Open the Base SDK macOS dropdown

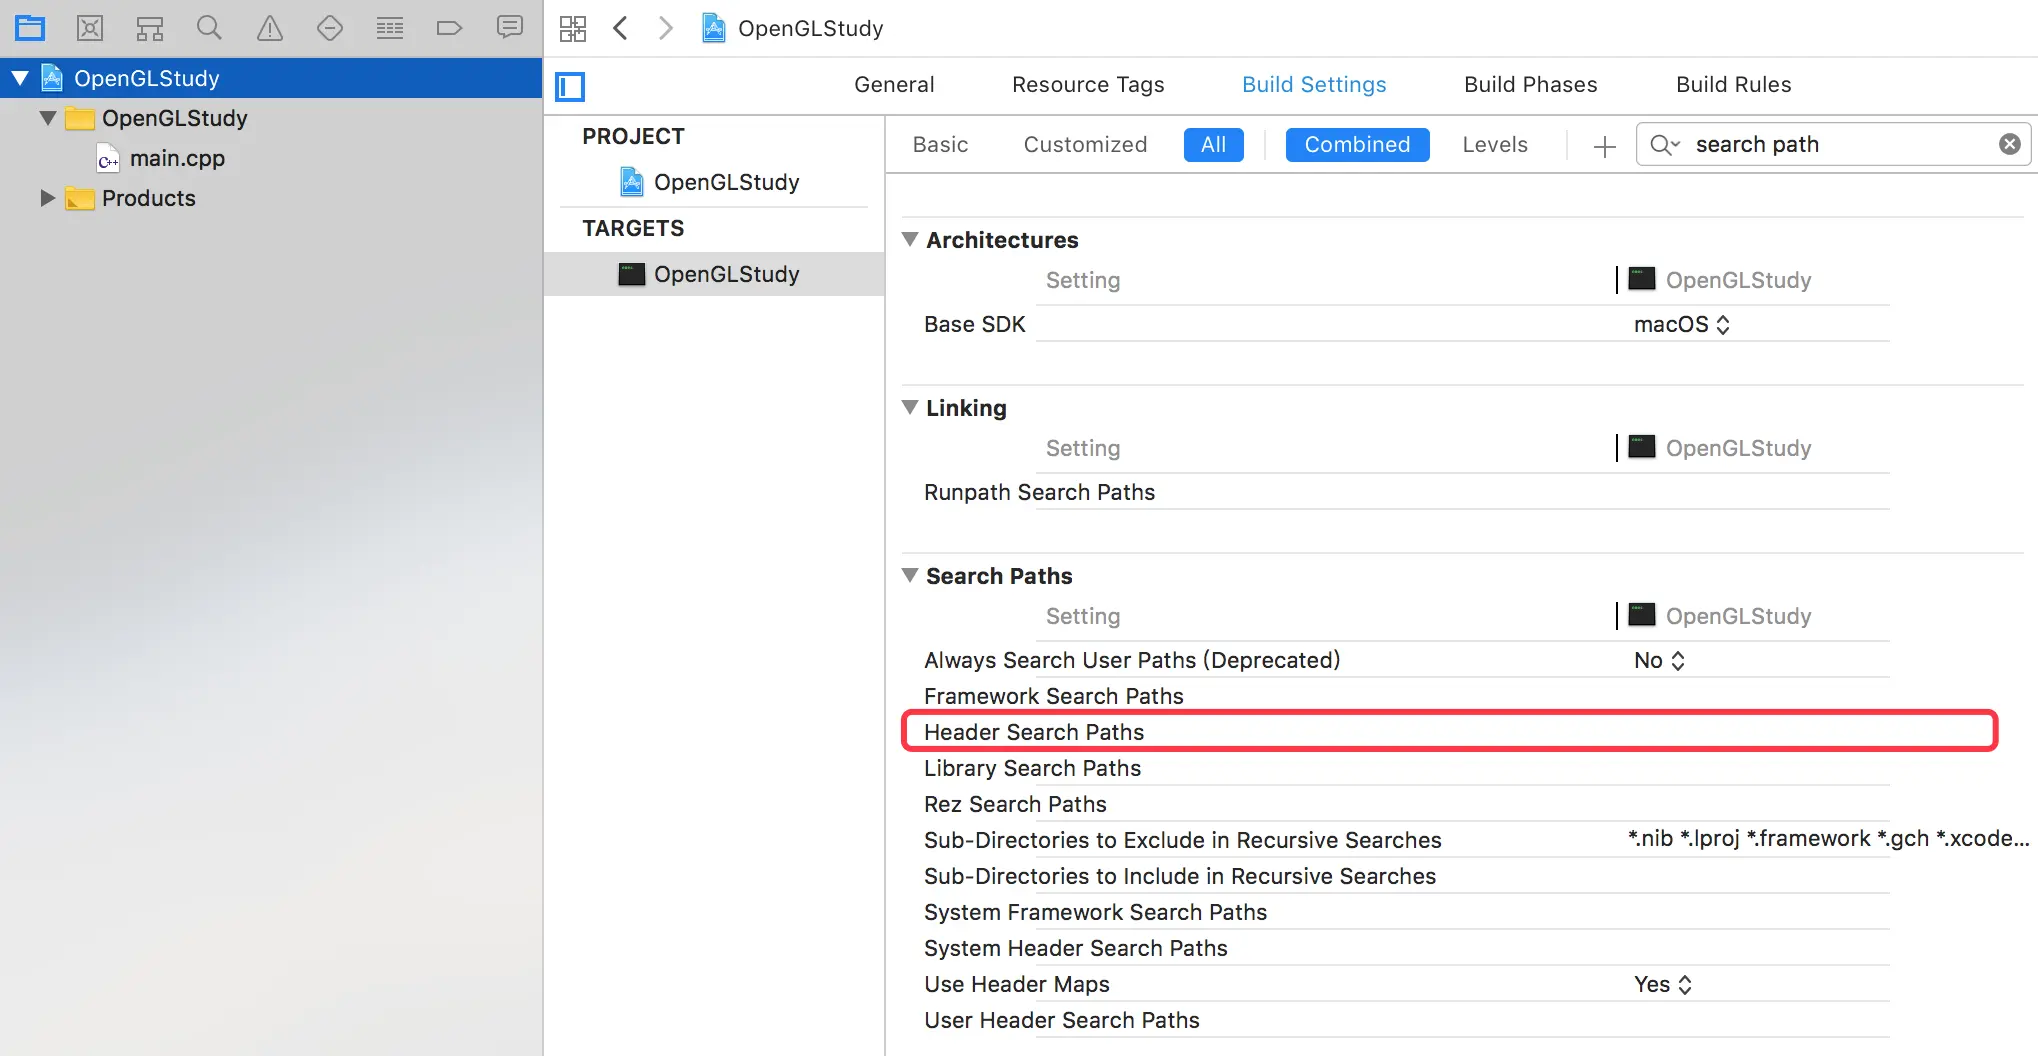pos(1681,324)
